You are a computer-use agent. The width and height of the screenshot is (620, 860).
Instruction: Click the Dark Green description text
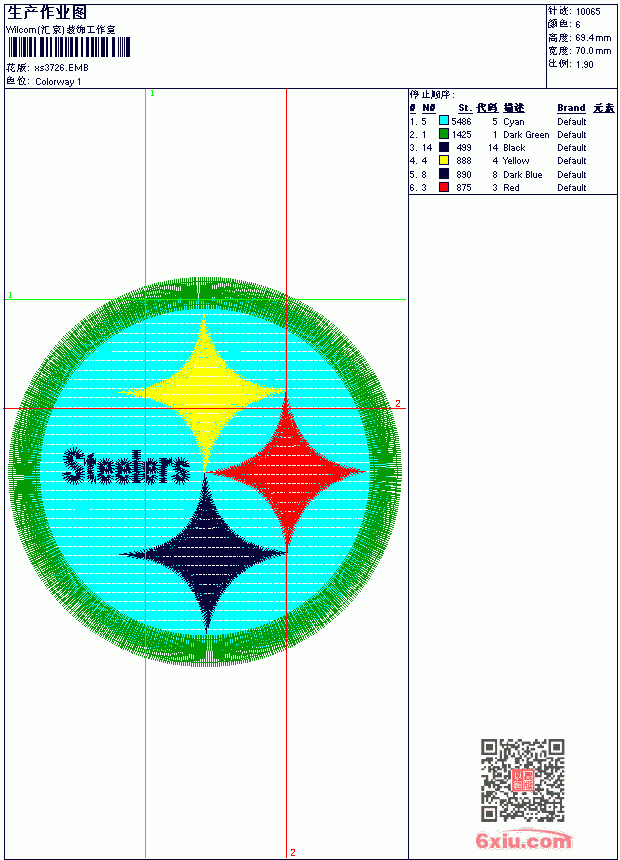pyautogui.click(x=526, y=135)
